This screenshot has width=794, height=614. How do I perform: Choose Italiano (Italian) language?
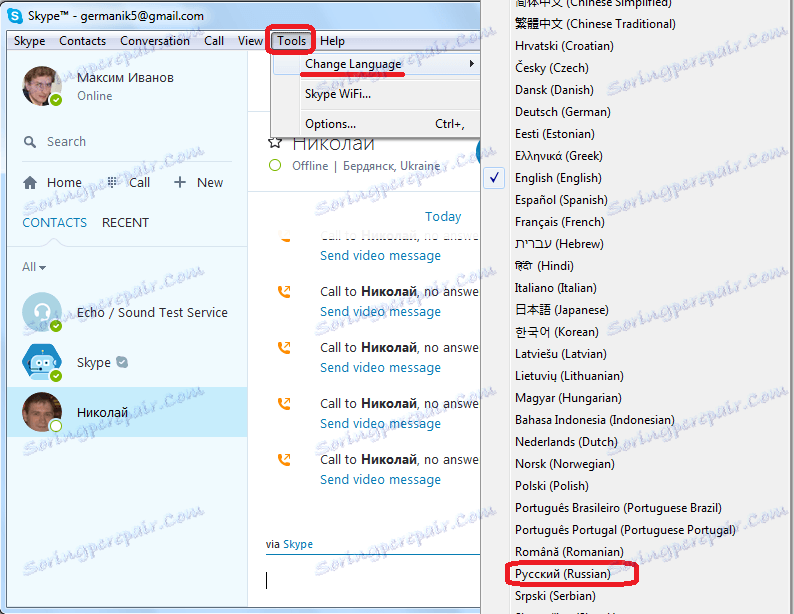tap(555, 288)
